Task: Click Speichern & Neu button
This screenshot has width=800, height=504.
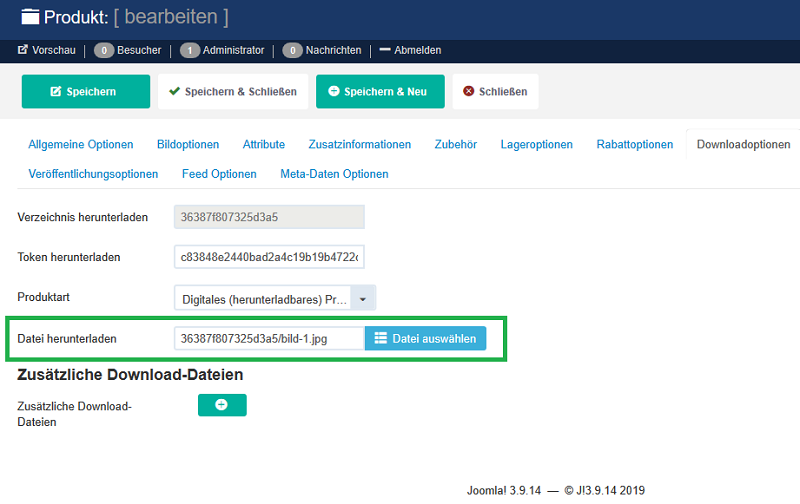Action: click(380, 91)
